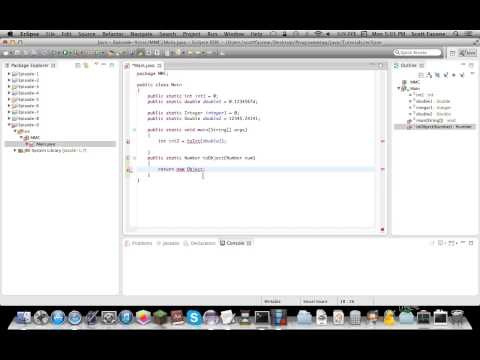The width and height of the screenshot is (480, 360).
Task: Click error marker on toInt line gutter
Action: (128, 142)
